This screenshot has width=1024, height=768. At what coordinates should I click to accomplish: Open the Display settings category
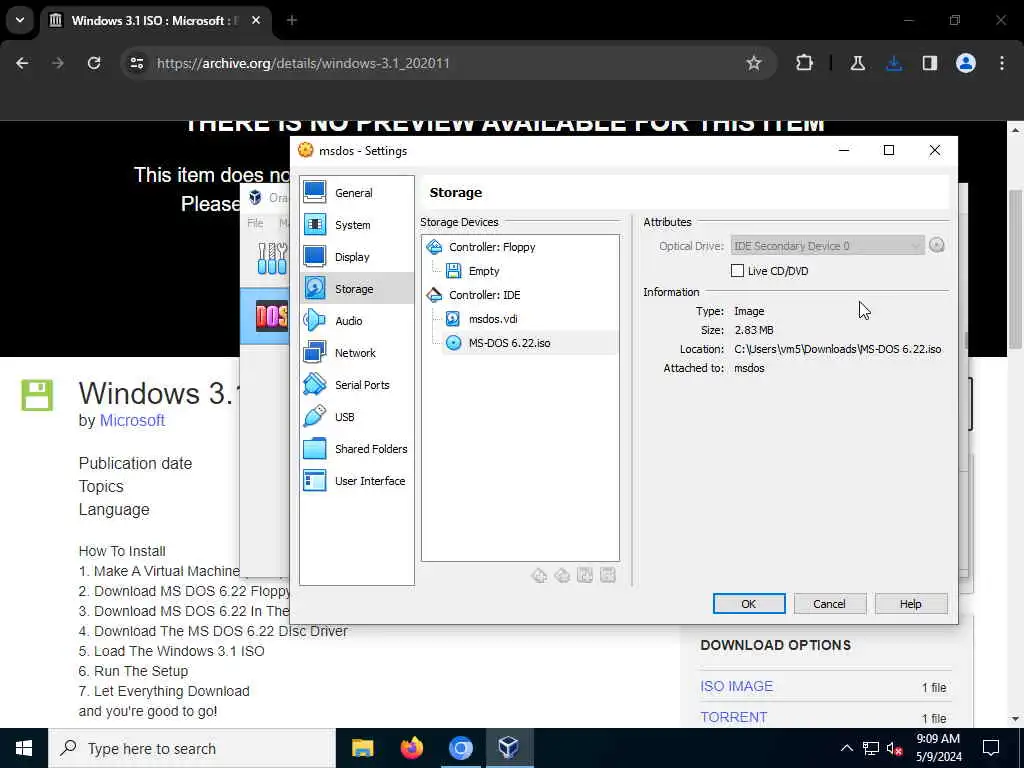(357, 257)
